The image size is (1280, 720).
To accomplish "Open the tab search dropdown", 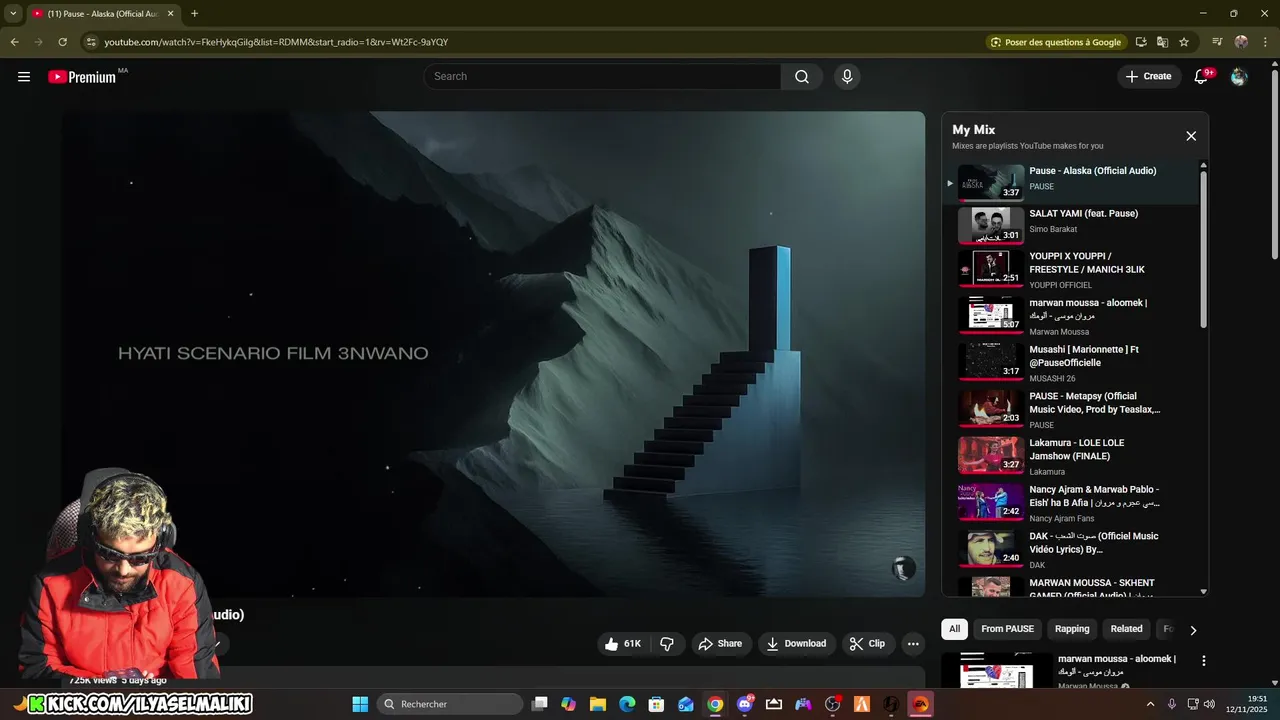I will coord(13,14).
